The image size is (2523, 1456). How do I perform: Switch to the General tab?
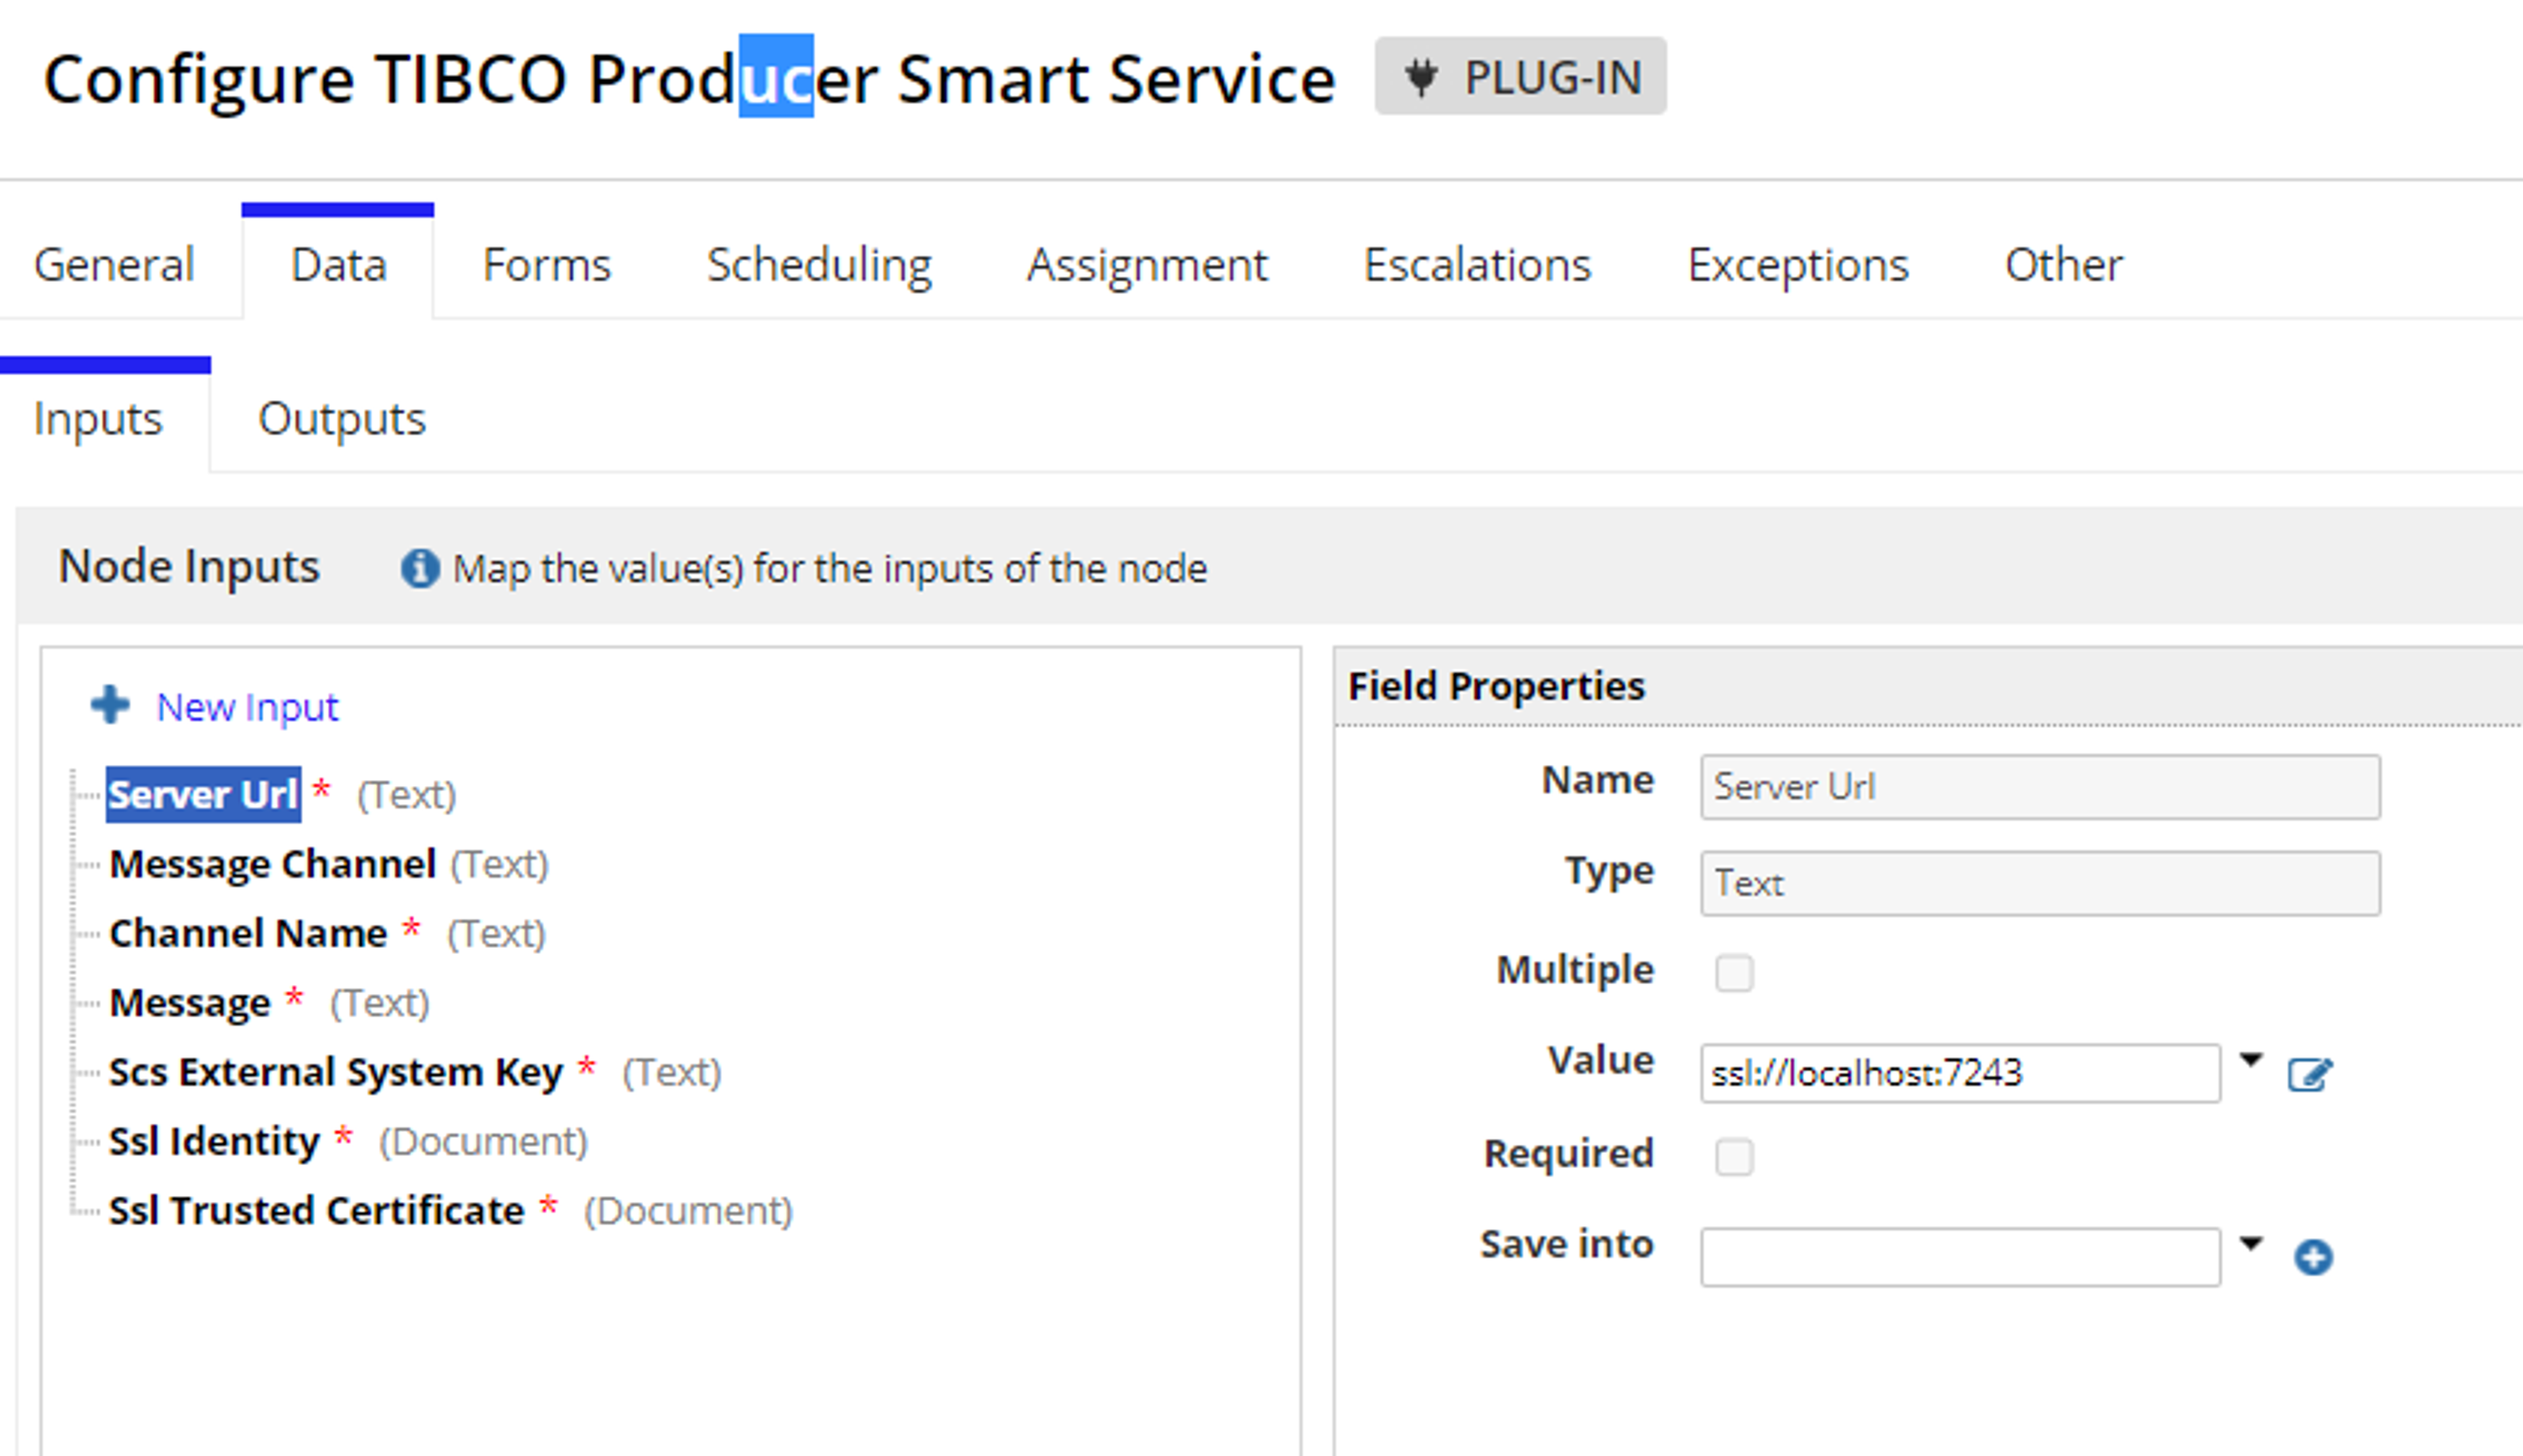pyautogui.click(x=114, y=265)
